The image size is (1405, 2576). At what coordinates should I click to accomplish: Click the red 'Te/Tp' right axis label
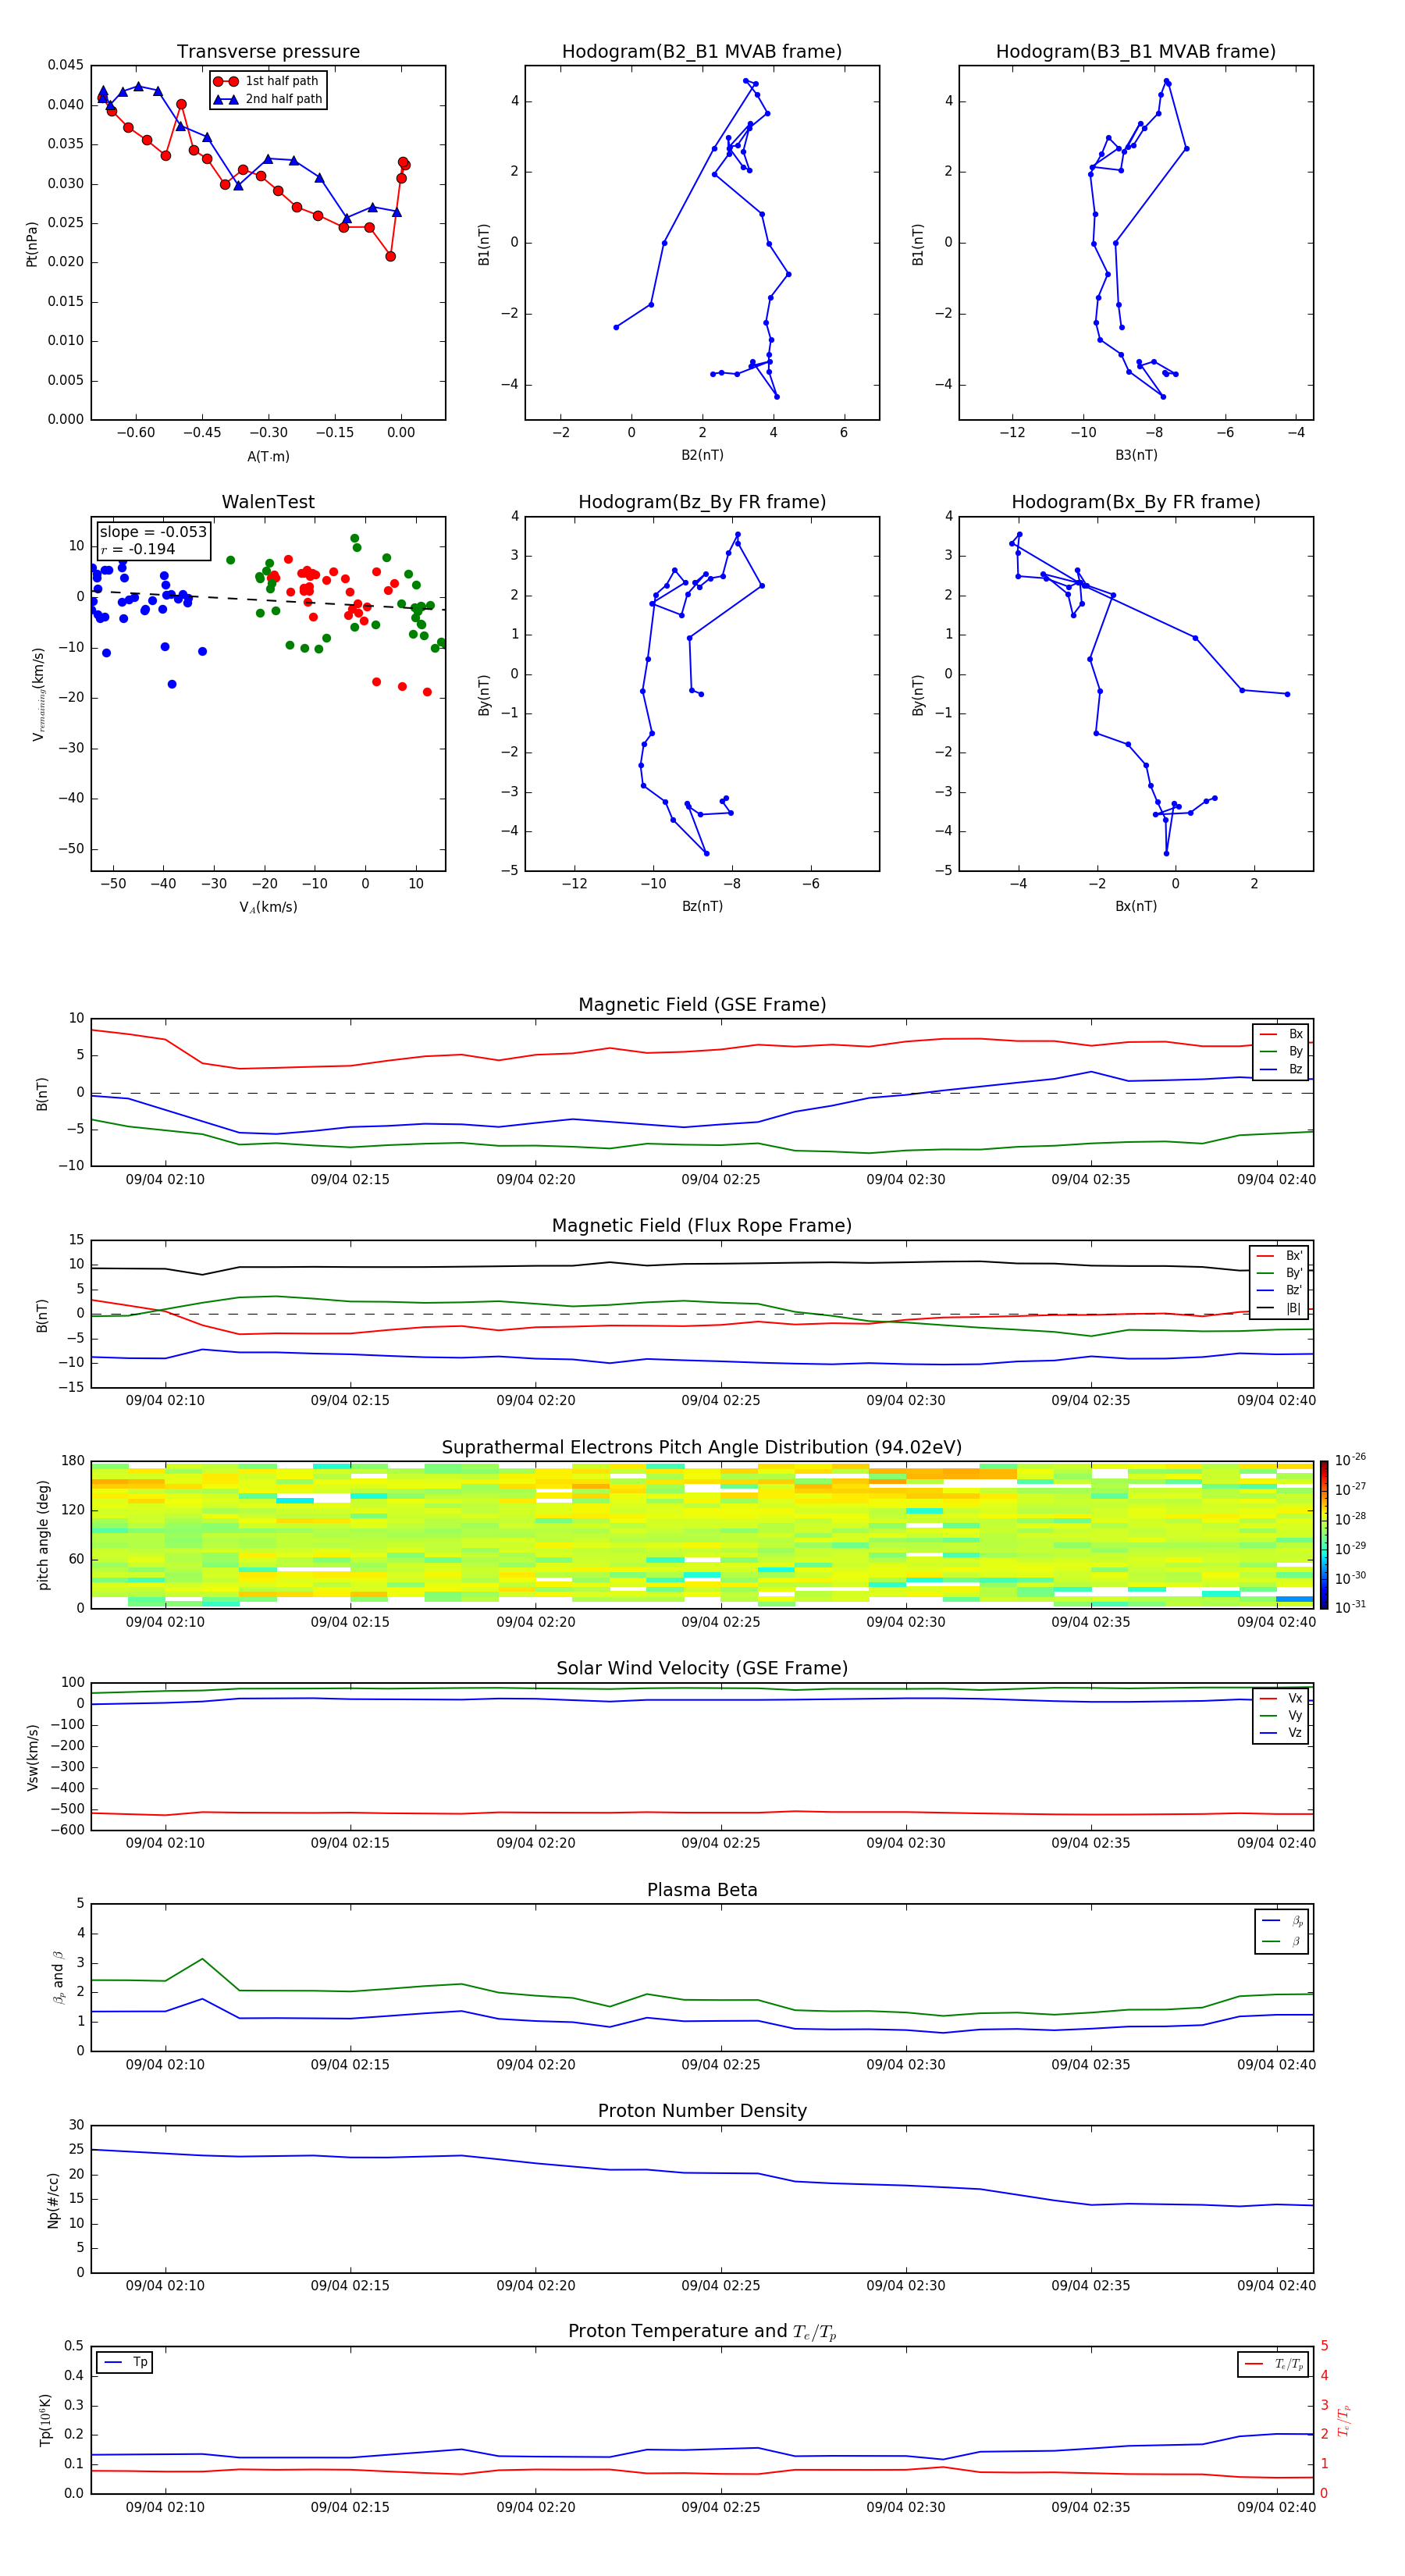1345,2421
